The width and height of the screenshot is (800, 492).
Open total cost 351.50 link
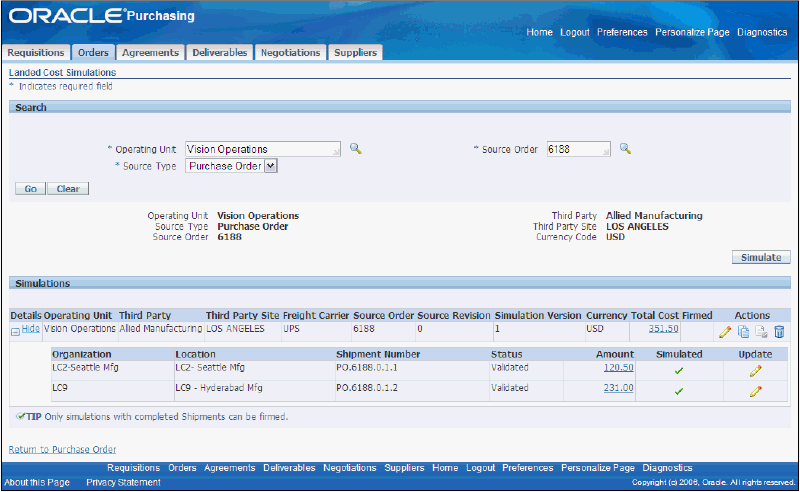pyautogui.click(x=663, y=329)
